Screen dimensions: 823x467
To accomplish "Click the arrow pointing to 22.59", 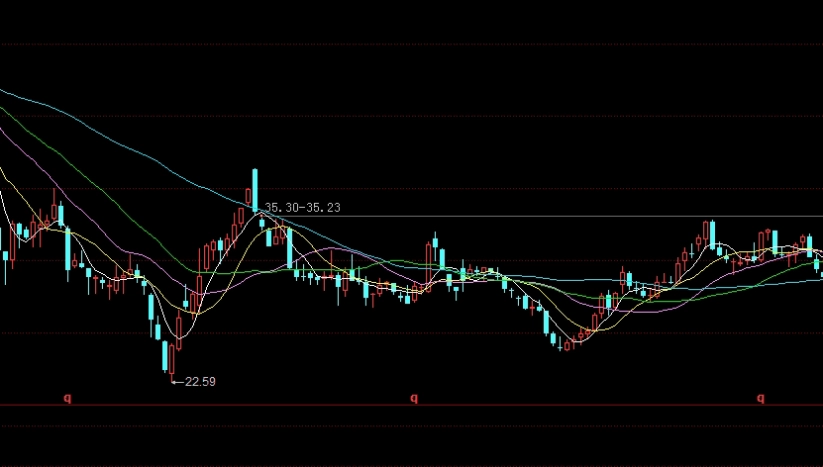I will 177,381.
